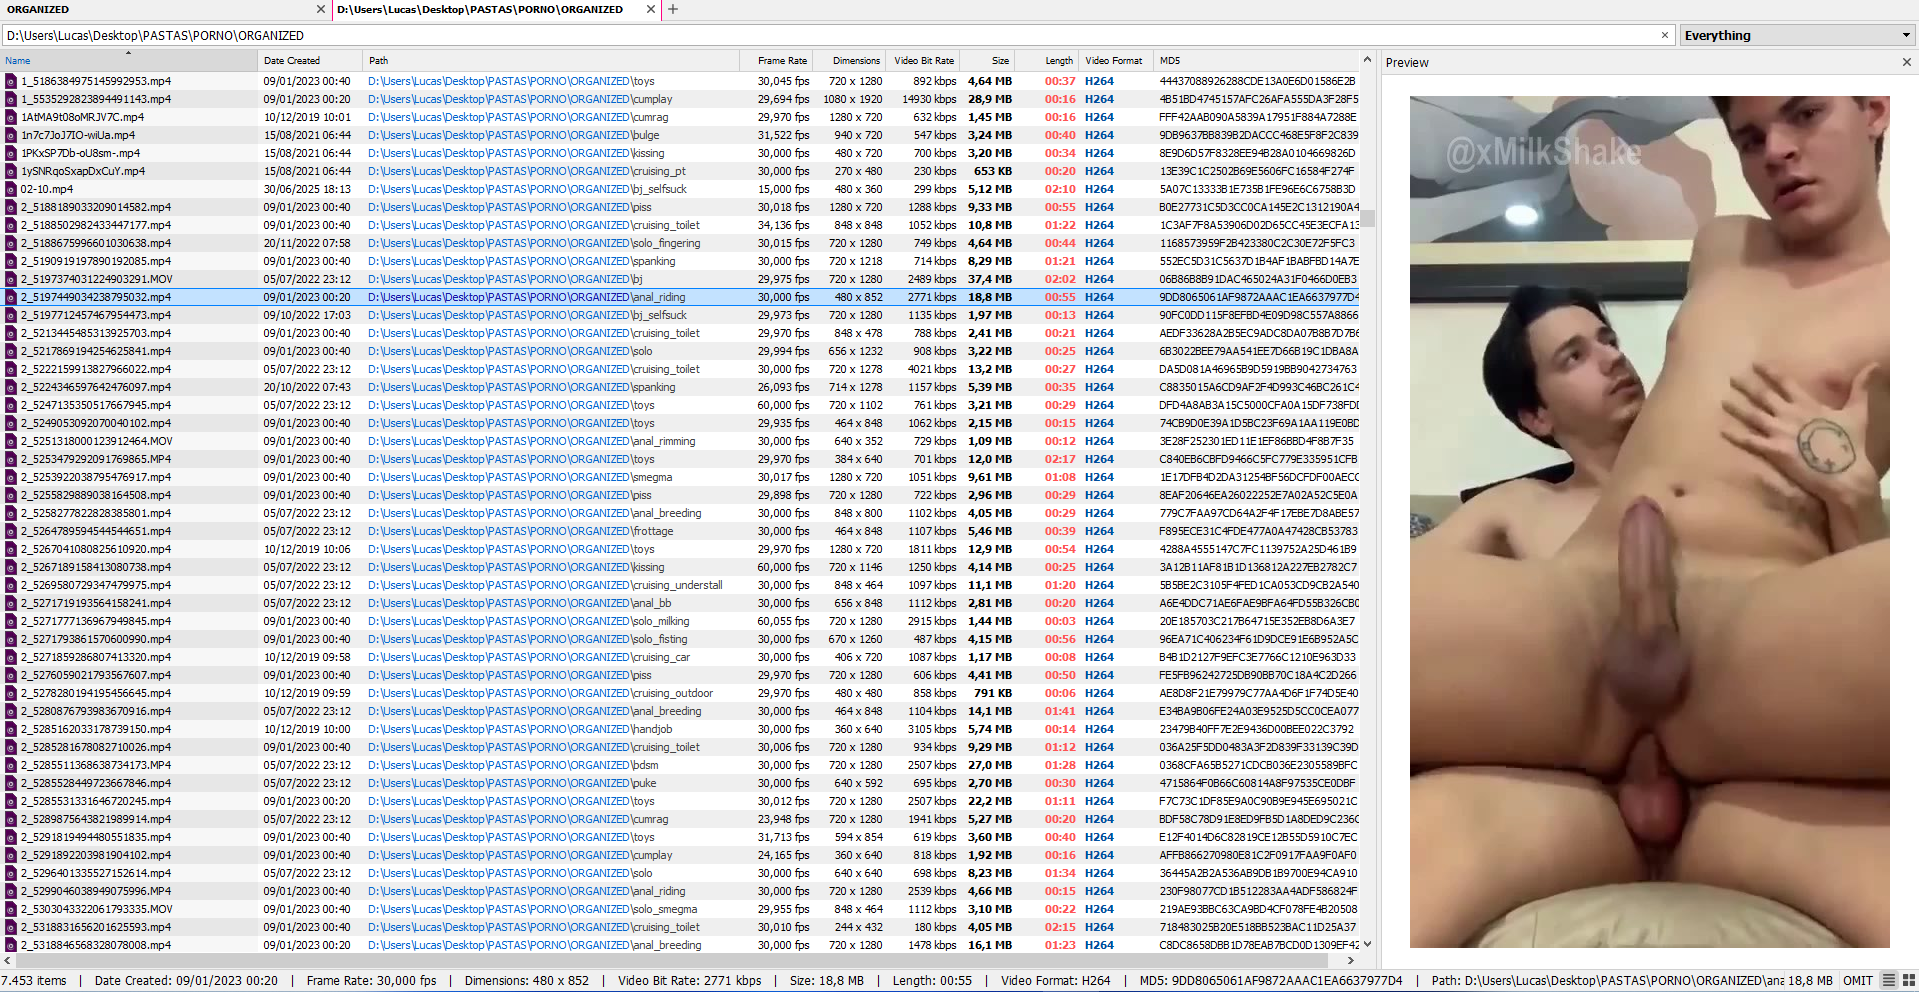This screenshot has height=992, width=1919.
Task: Close the Preview pane
Action: [1907, 62]
